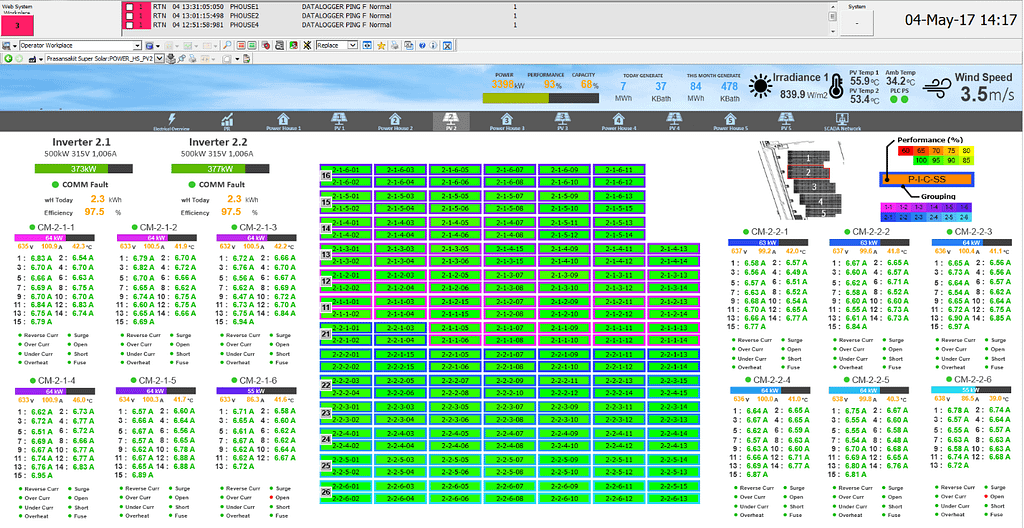Click the red alarm count button showing 3
This screenshot has width=1024, height=528.
[17, 23]
